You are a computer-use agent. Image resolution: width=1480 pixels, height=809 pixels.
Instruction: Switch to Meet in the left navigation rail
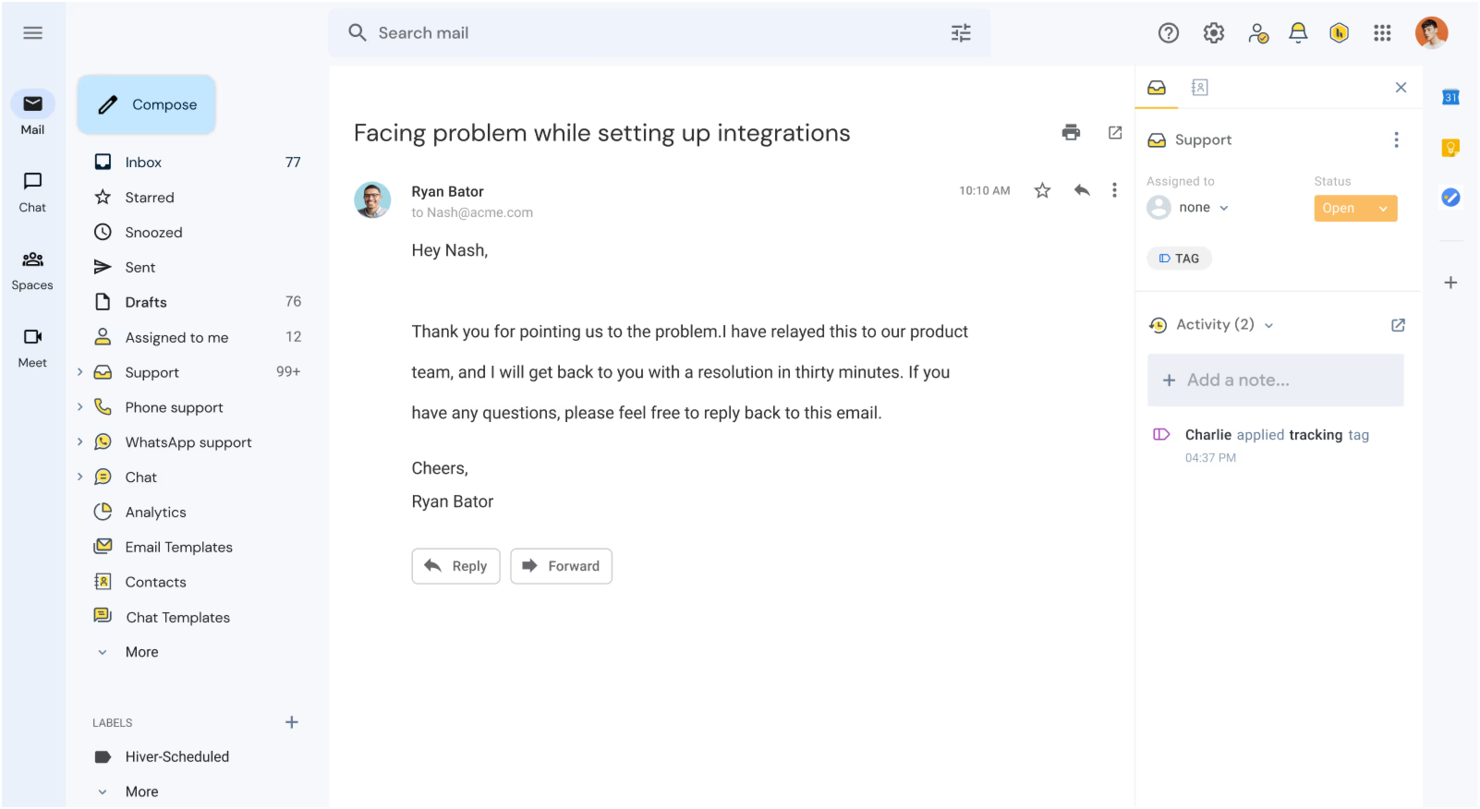32,347
